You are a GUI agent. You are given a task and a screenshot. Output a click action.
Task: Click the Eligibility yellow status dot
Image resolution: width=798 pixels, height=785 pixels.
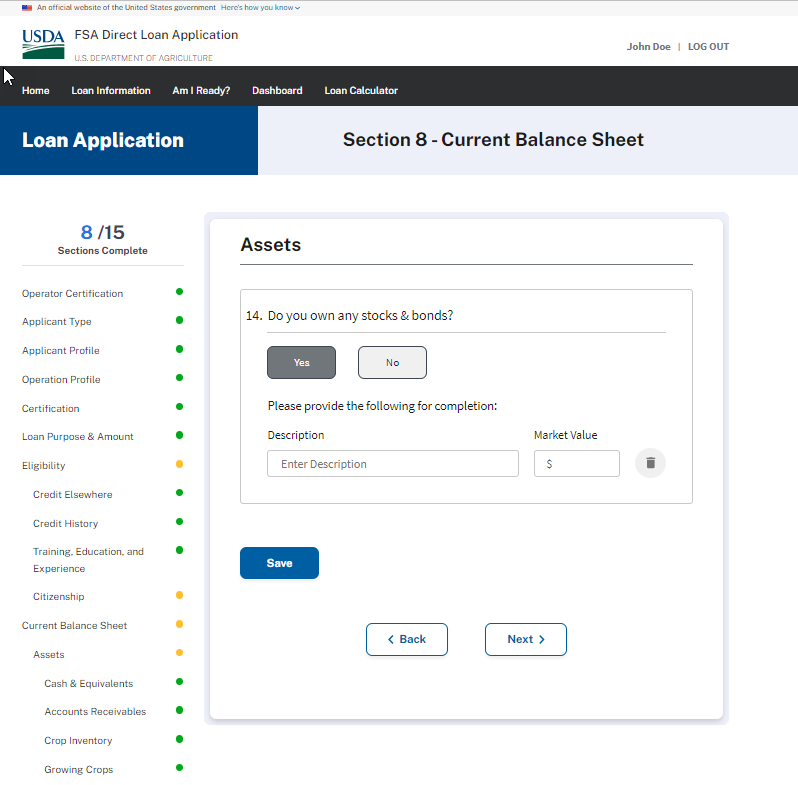point(179,464)
